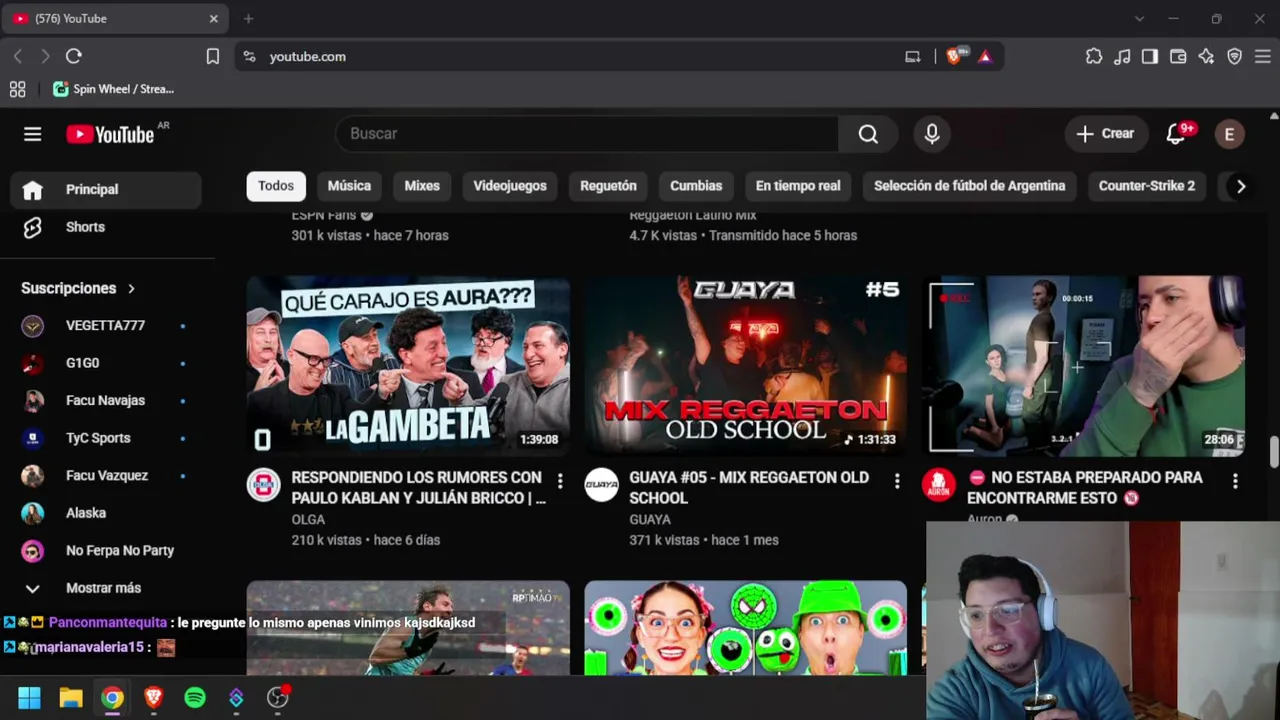This screenshot has width=1280, height=720.
Task: Select the 'Mixes' filter chip
Action: point(422,186)
